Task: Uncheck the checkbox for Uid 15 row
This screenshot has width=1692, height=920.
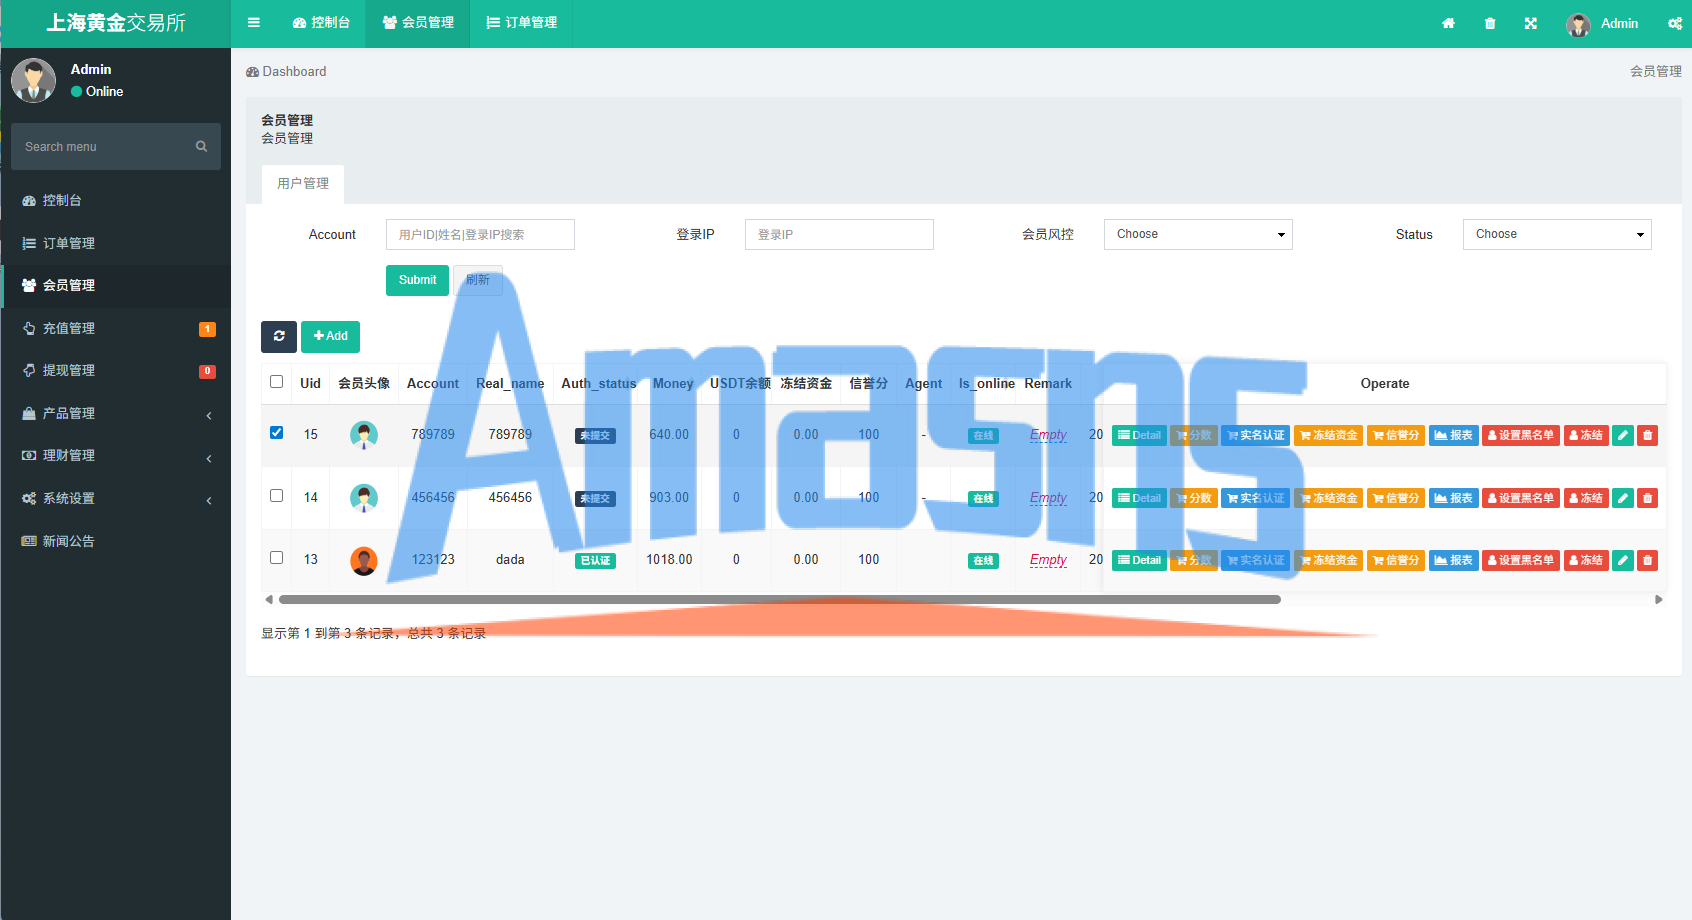Action: (277, 433)
